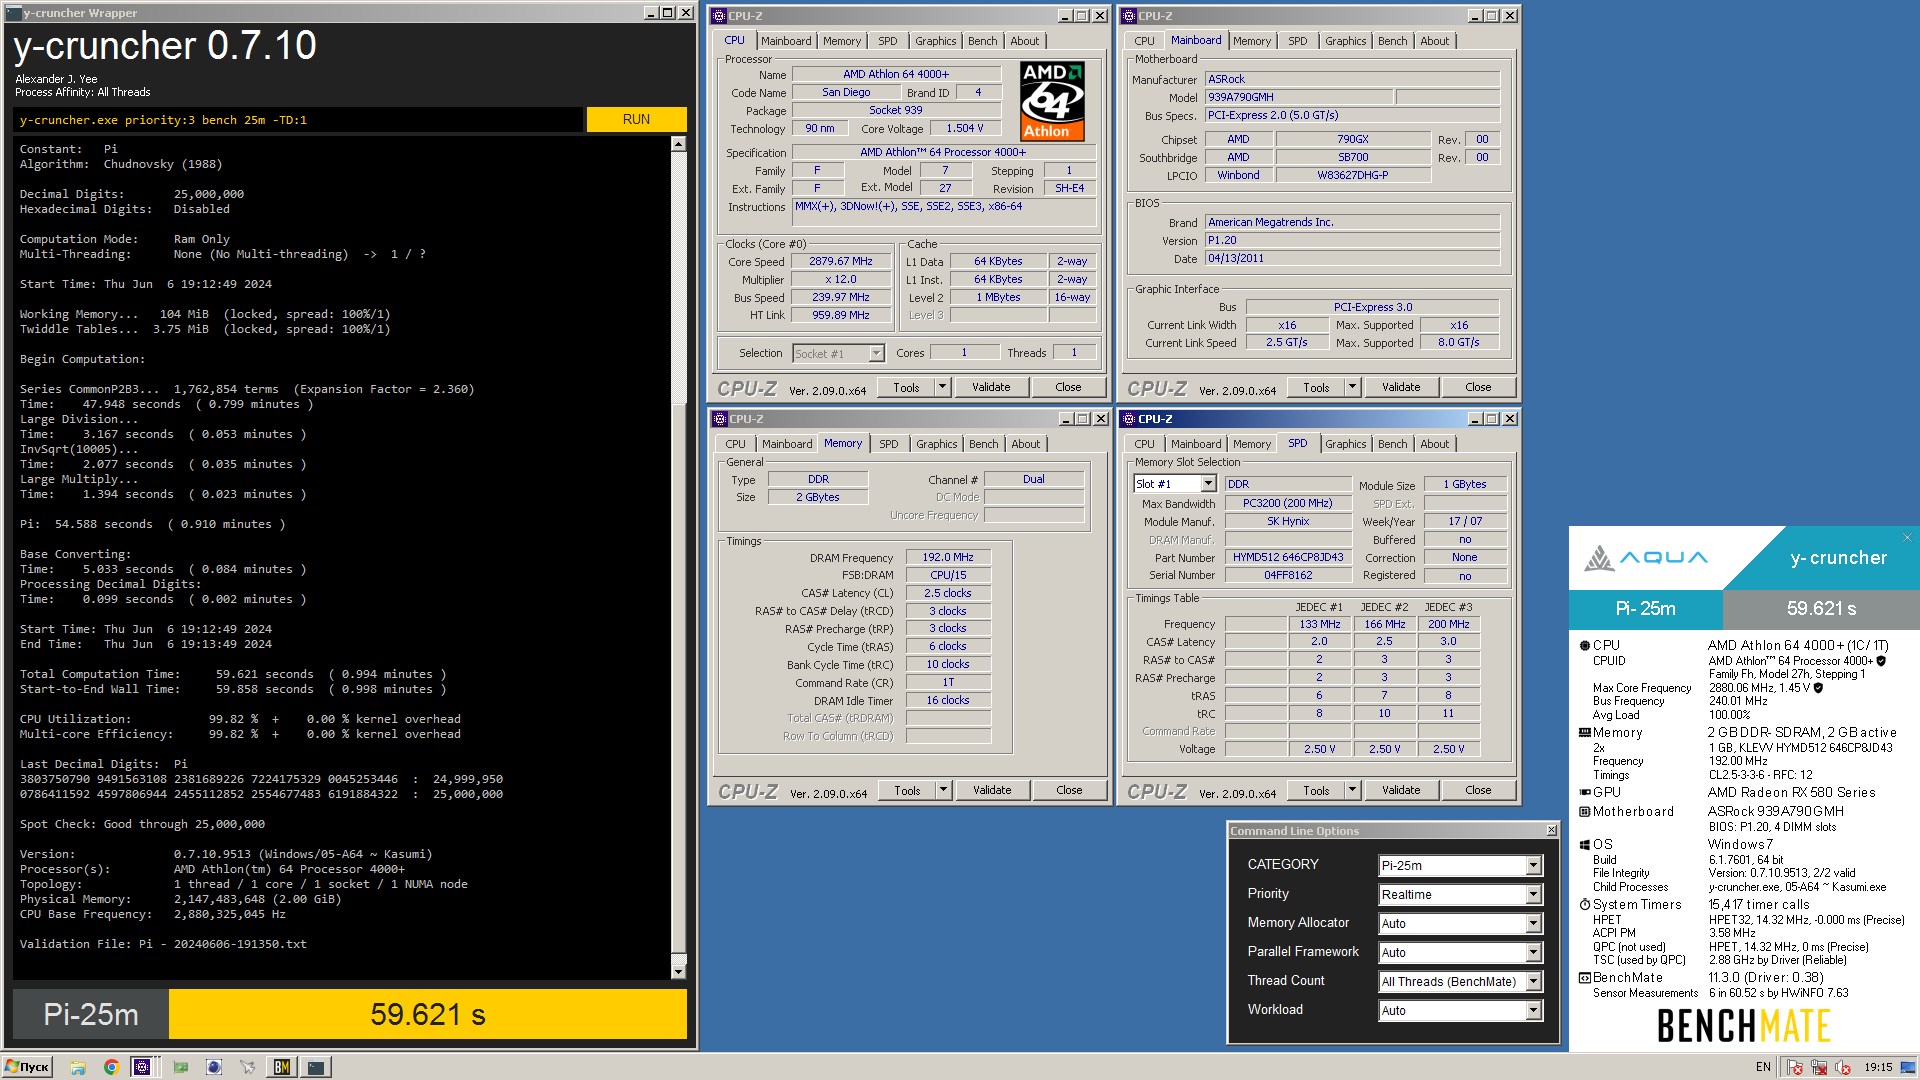Click Validate in the CPU-Z SPD window
The width and height of the screenshot is (1920, 1080).
(x=1401, y=790)
